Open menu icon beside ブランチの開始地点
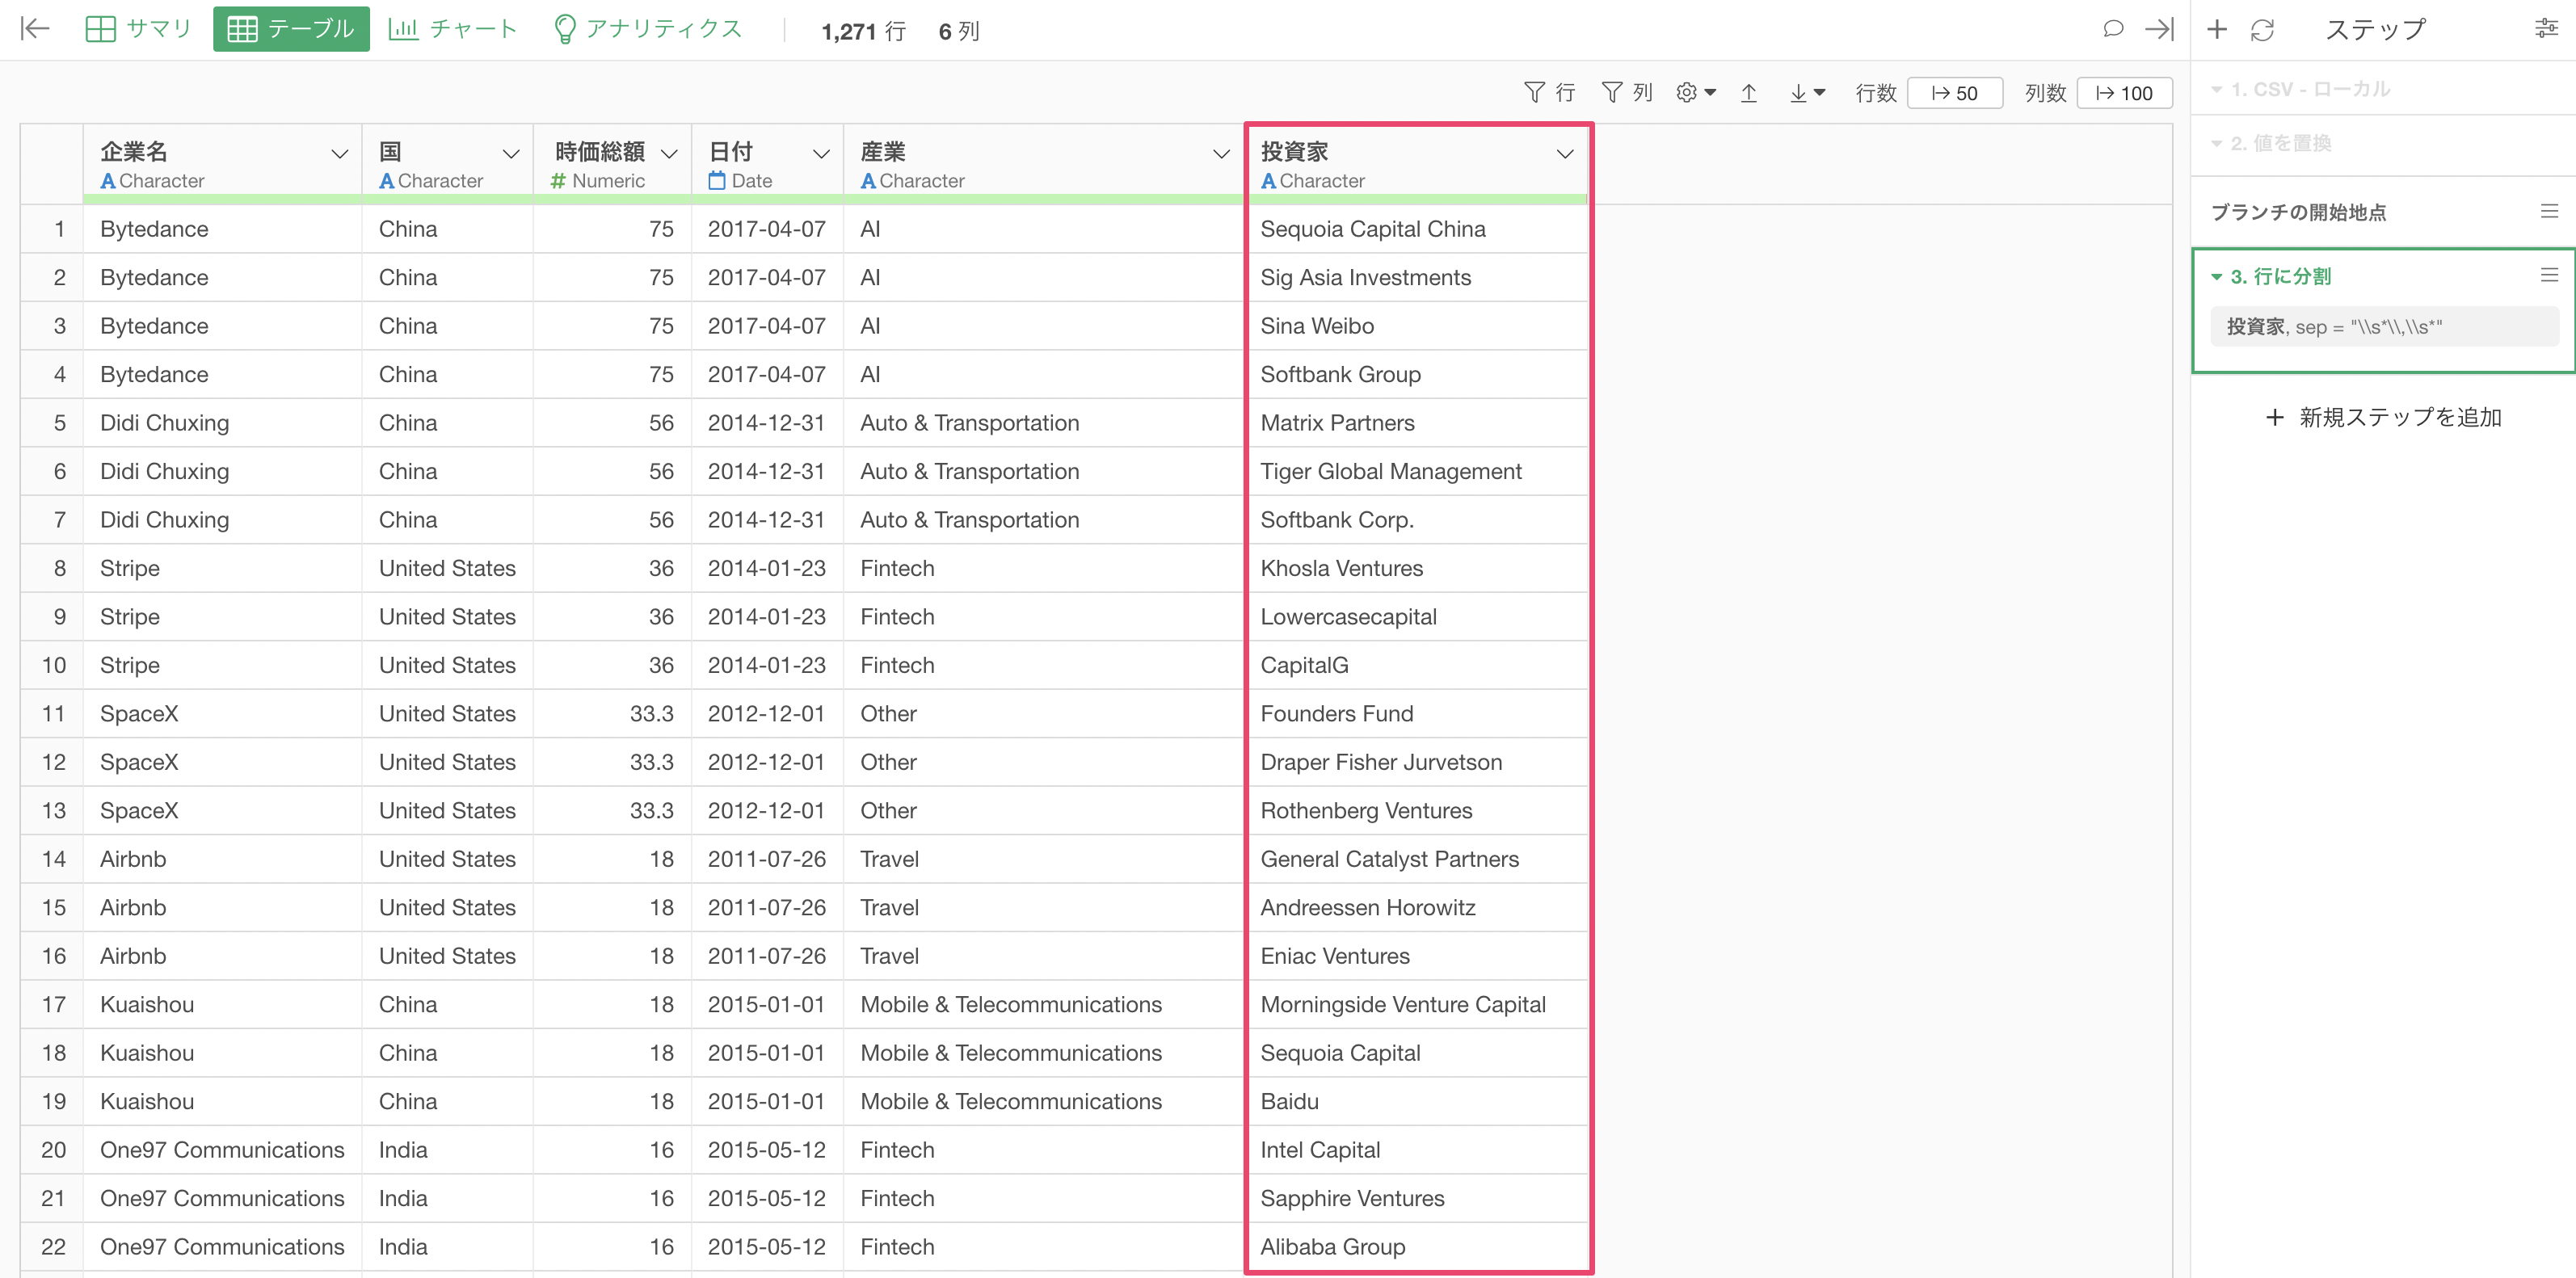The height and width of the screenshot is (1278, 2576). pyautogui.click(x=2549, y=212)
